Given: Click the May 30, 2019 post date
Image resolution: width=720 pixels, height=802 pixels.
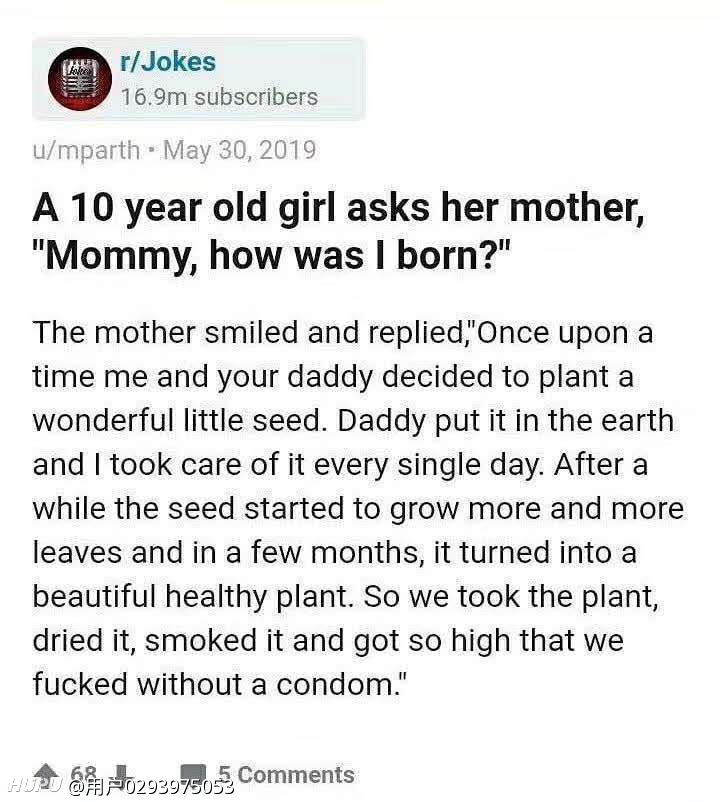Looking at the screenshot, I should 239,150.
